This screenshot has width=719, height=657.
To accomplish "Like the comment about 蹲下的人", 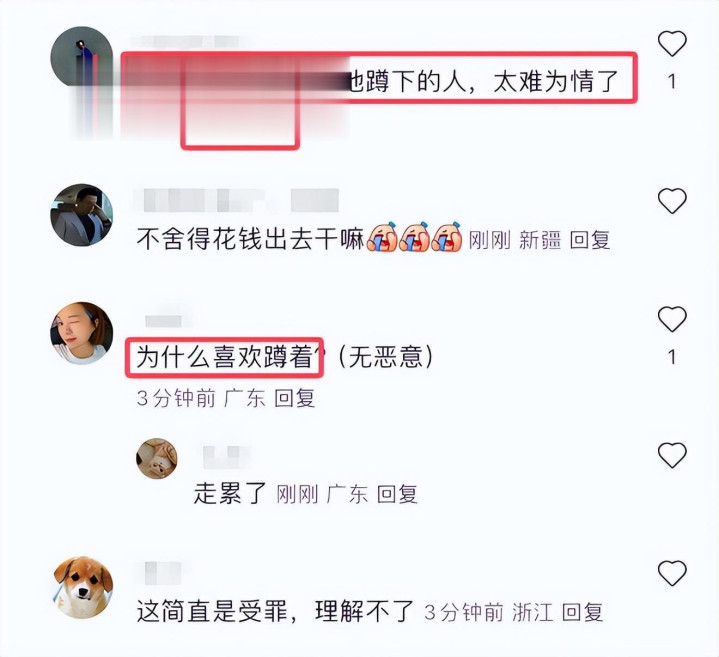I will 672,44.
